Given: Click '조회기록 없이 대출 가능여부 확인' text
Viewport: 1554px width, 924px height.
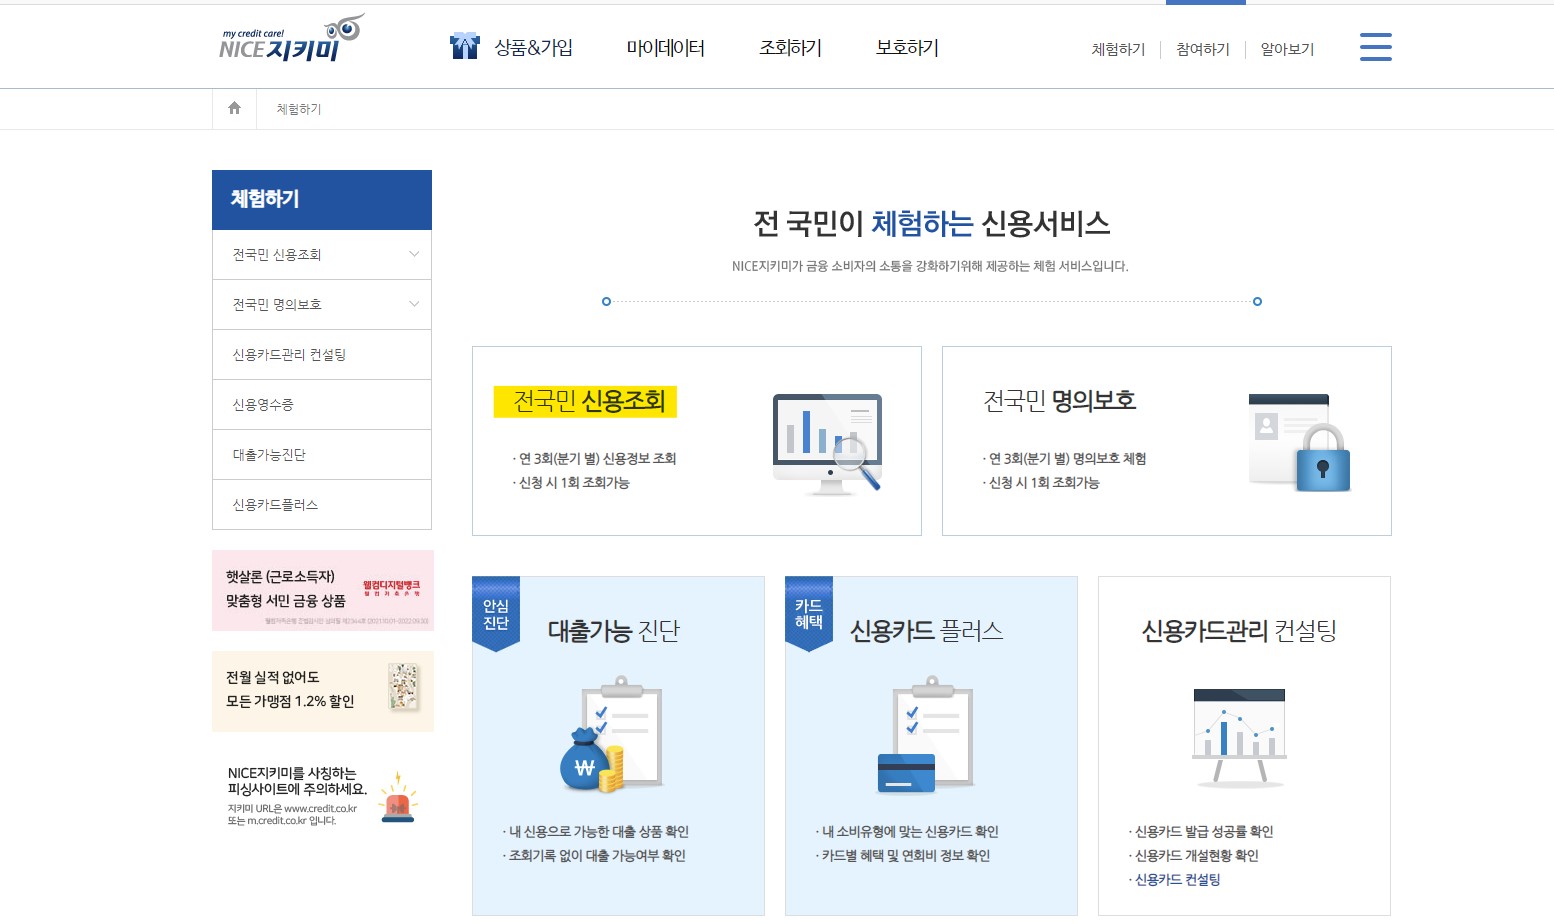Looking at the screenshot, I should (597, 856).
